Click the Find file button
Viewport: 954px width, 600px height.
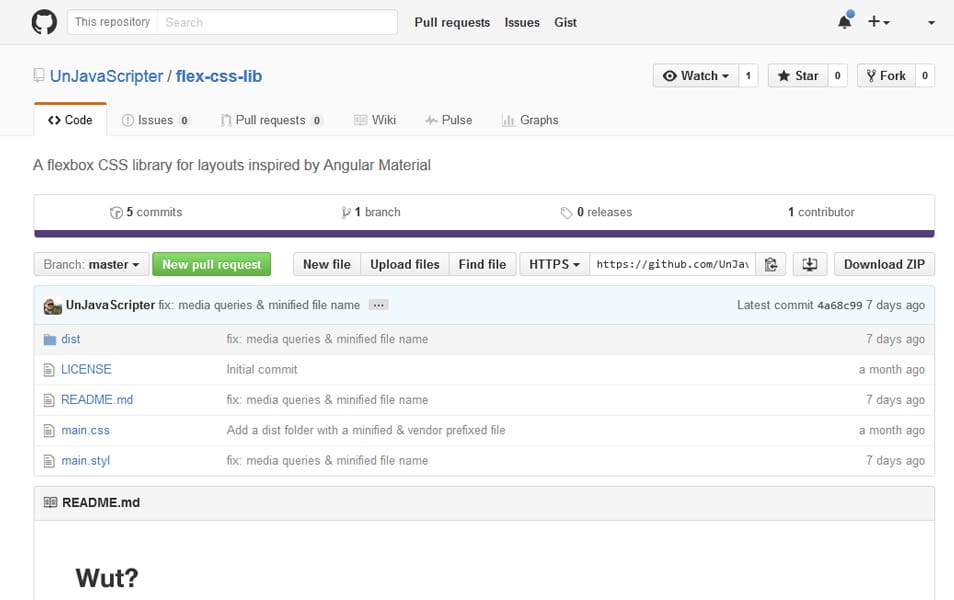click(482, 264)
